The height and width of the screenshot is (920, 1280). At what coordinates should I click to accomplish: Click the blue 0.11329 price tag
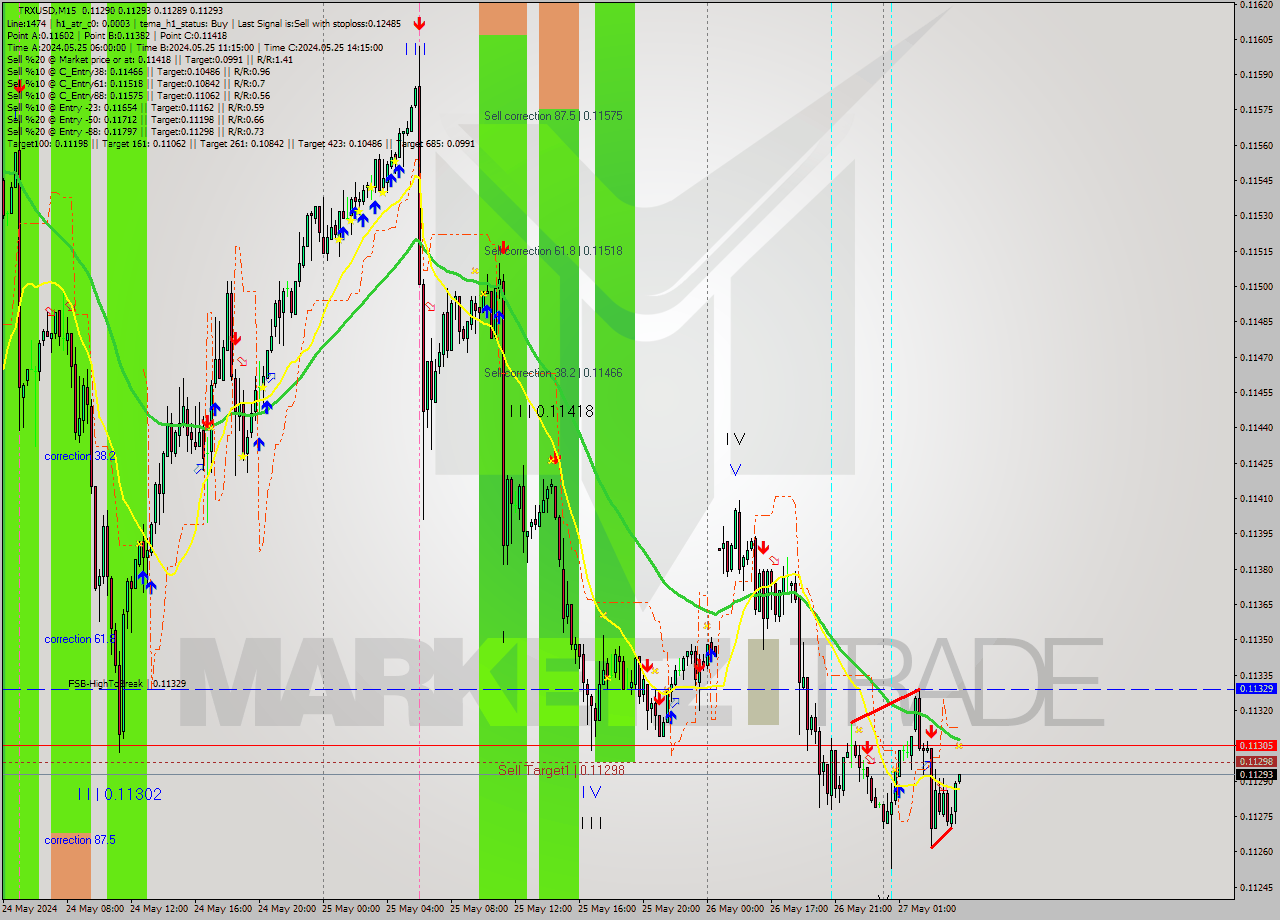point(1256,689)
